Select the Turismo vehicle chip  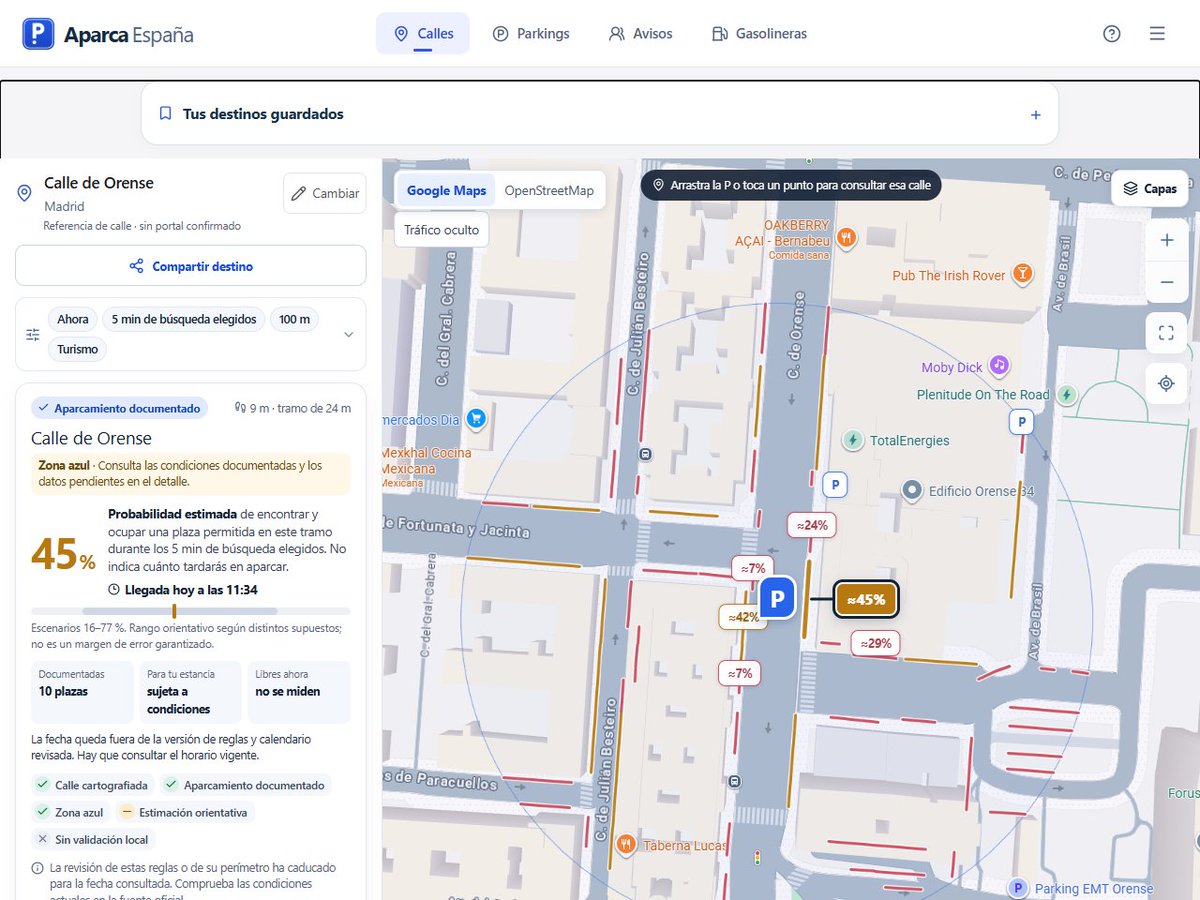(x=77, y=350)
